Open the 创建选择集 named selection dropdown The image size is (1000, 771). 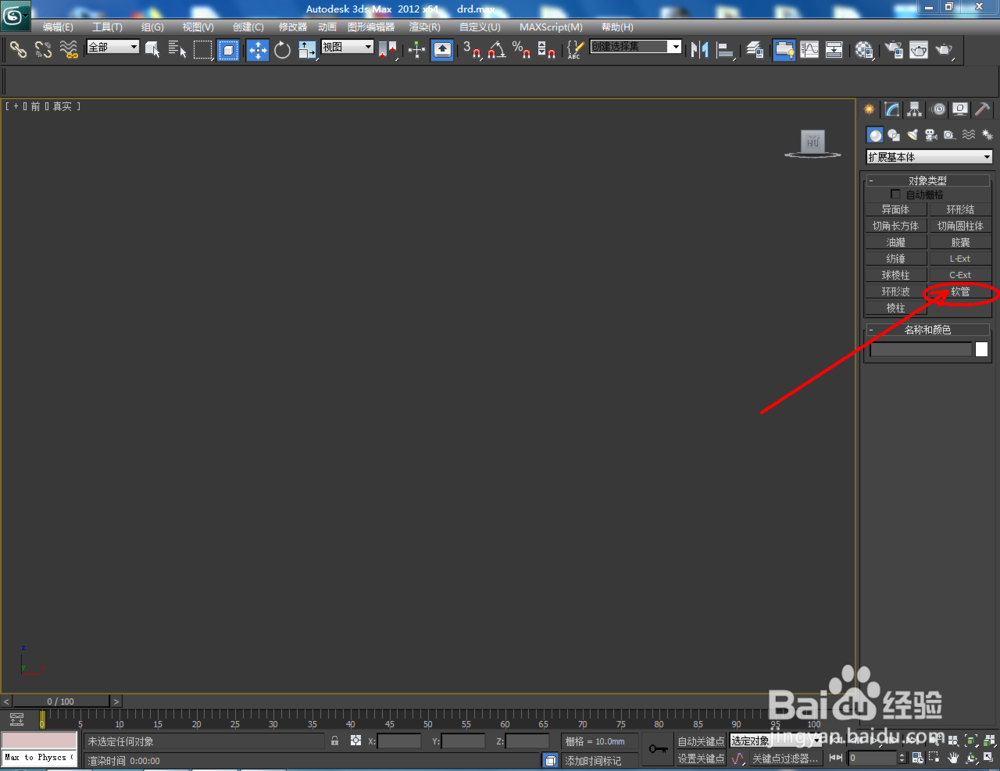click(636, 47)
